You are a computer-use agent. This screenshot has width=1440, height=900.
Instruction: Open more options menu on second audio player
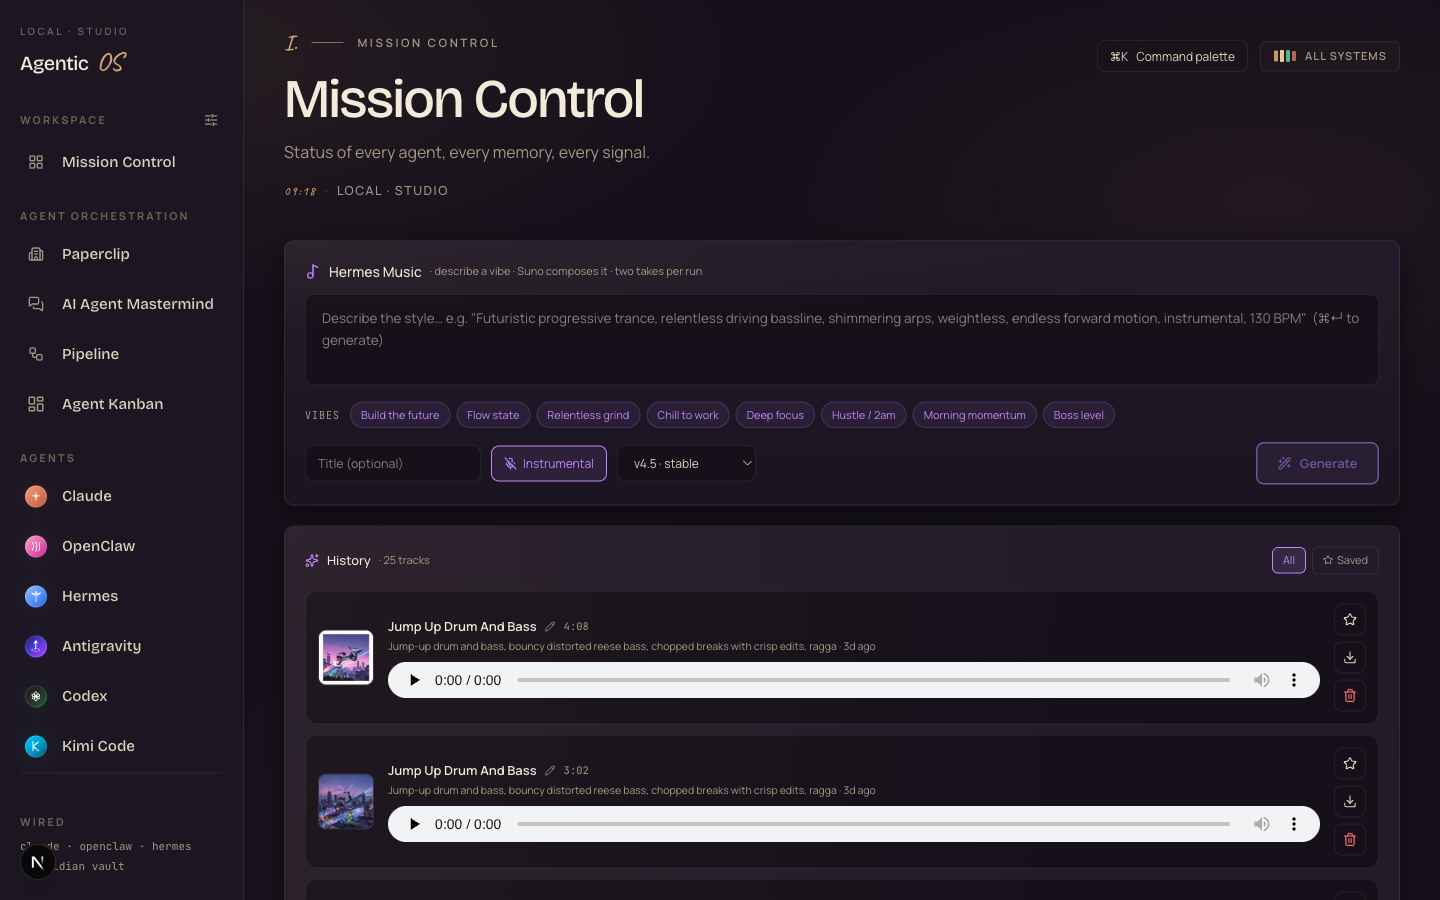[x=1294, y=824]
